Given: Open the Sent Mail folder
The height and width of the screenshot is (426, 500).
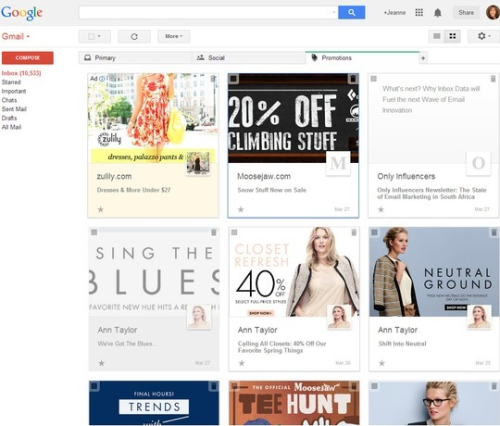Looking at the screenshot, I should (14, 109).
